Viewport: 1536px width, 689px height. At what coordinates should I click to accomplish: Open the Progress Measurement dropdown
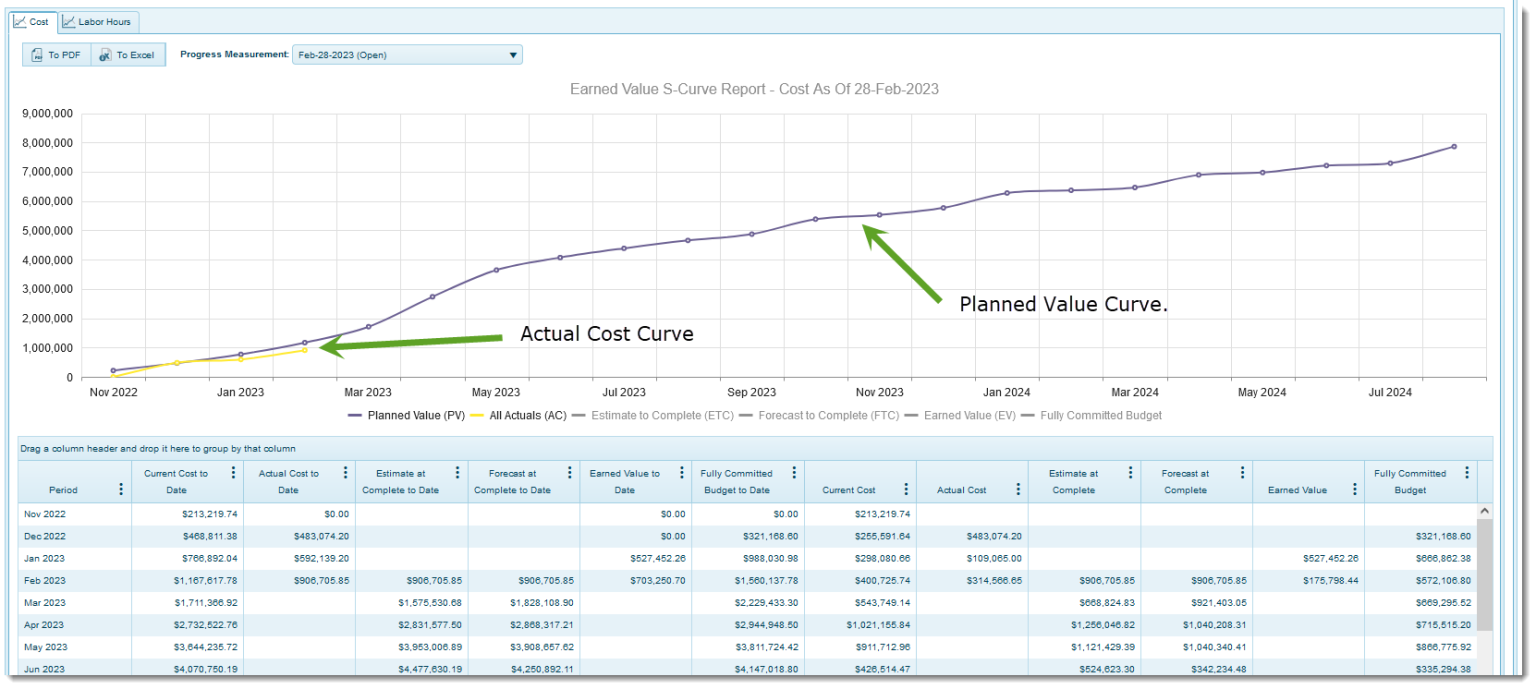pos(513,54)
